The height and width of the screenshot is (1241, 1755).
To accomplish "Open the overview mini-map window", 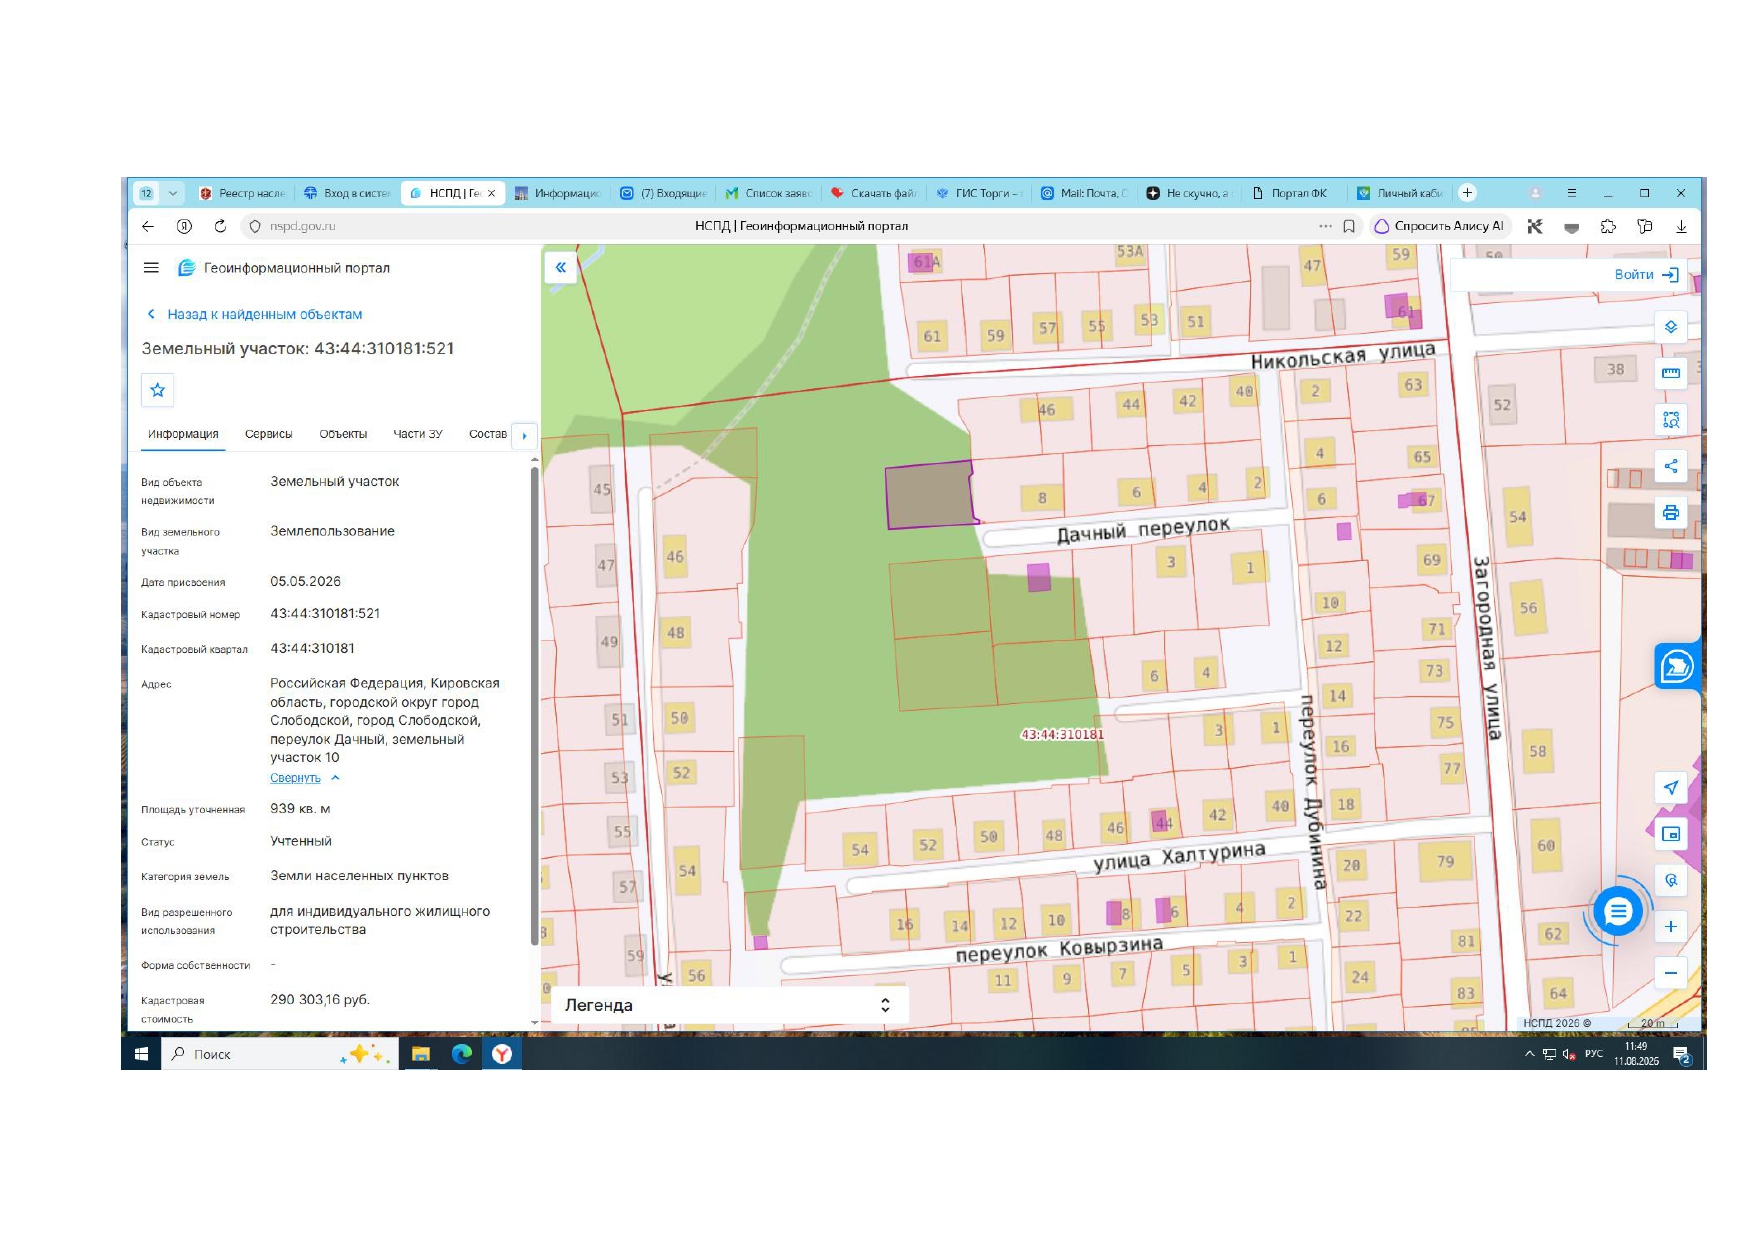I will click(1670, 834).
